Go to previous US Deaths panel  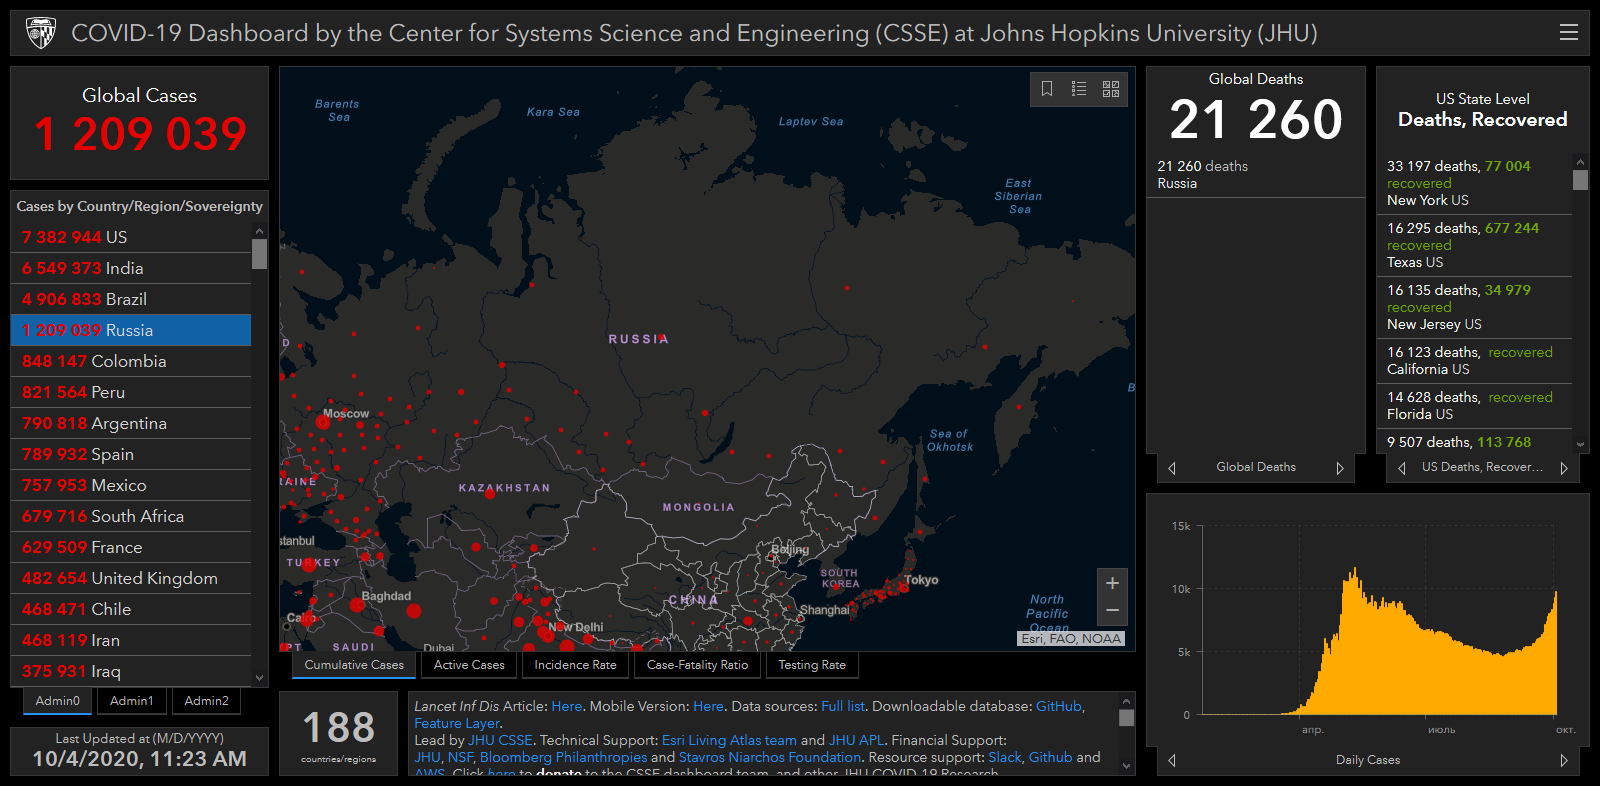pyautogui.click(x=1402, y=468)
